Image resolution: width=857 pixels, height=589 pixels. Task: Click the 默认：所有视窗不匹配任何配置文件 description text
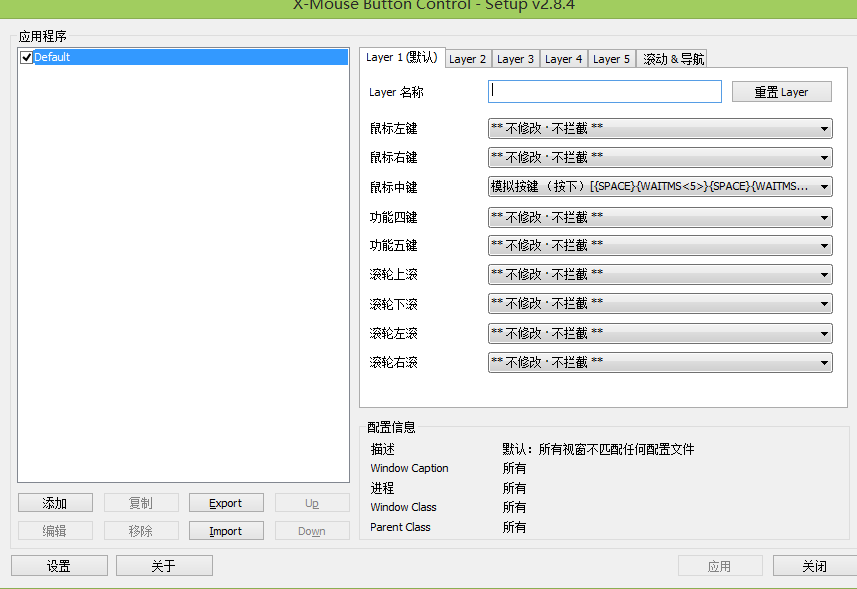coord(598,449)
